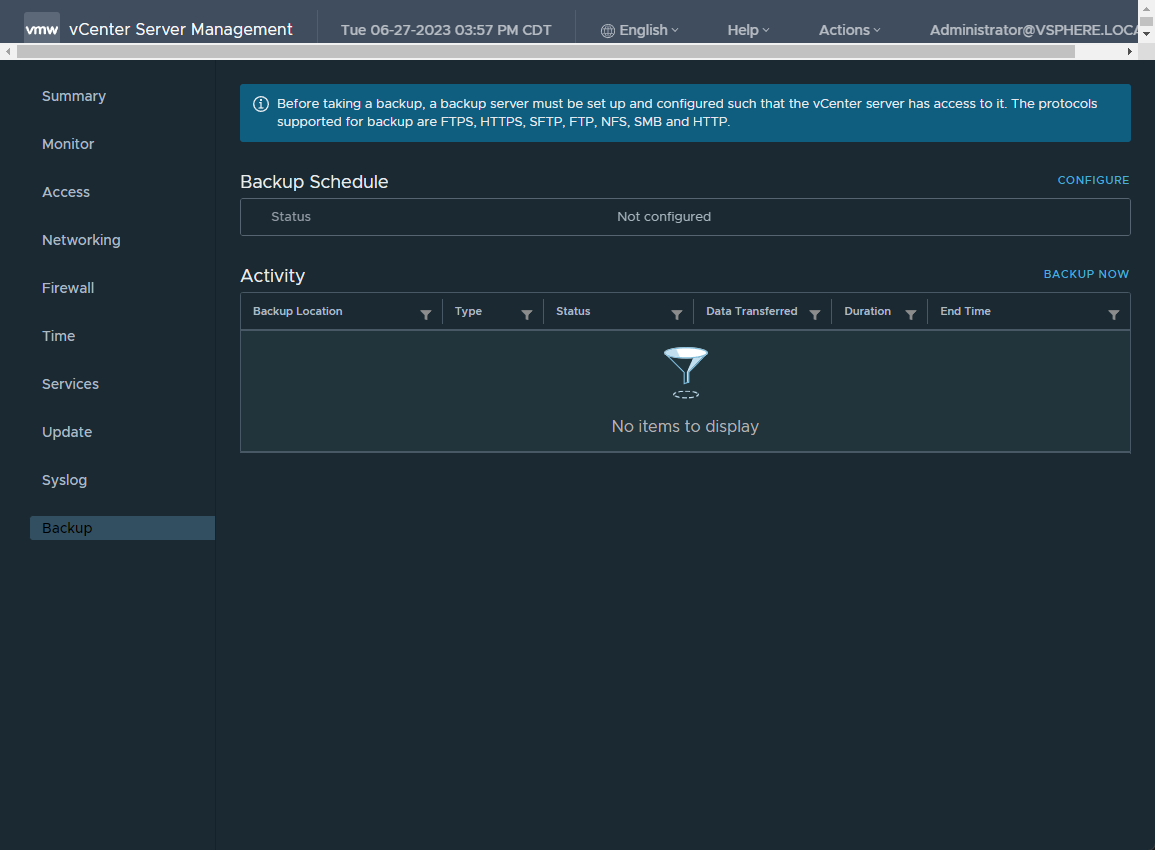Image resolution: width=1155 pixels, height=850 pixels.
Task: Open the Networking section
Action: click(x=81, y=240)
